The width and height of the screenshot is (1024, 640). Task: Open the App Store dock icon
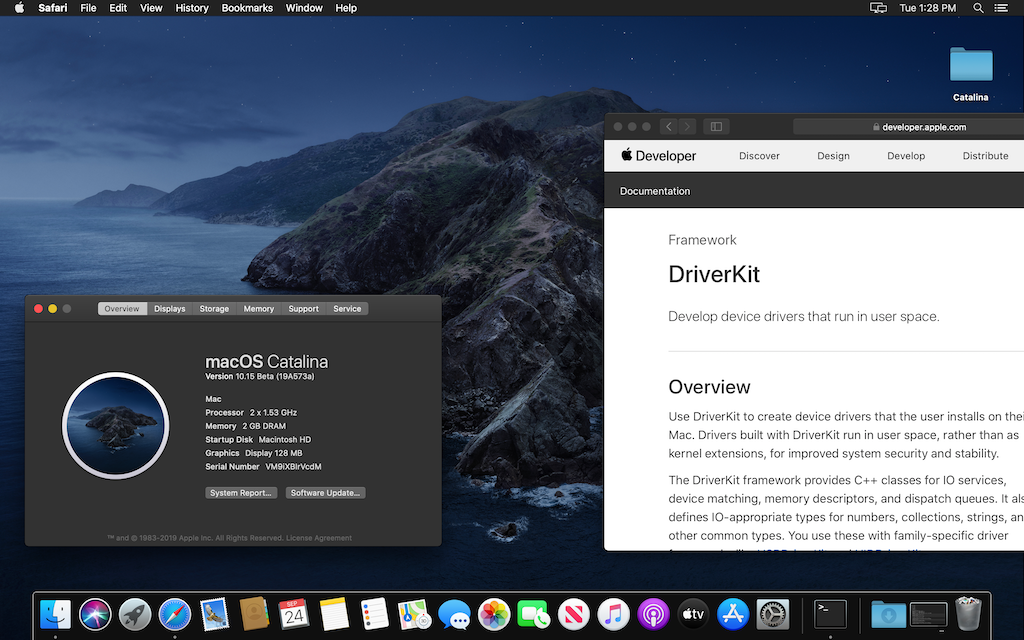pyautogui.click(x=733, y=613)
